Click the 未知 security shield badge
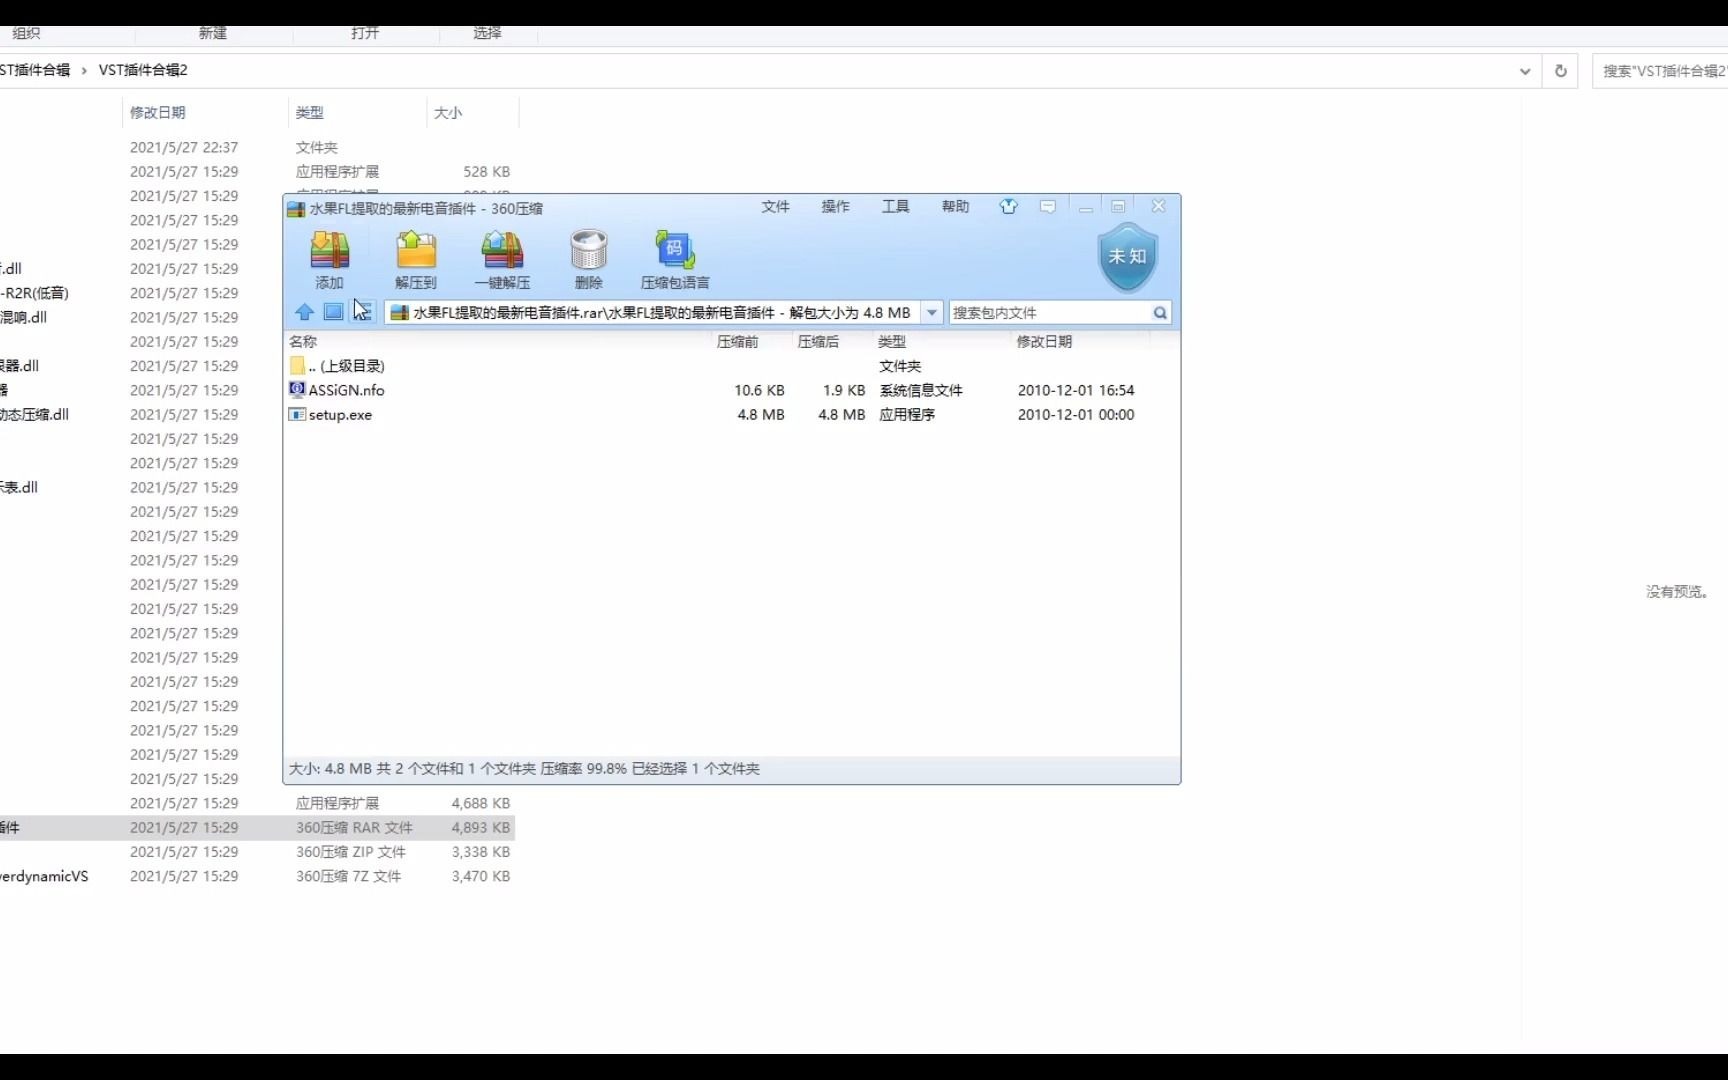Image resolution: width=1728 pixels, height=1080 pixels. coord(1127,257)
